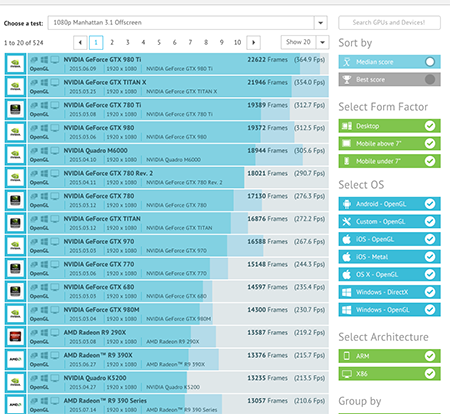Click the AMD logo beside Radeon R9 390X
The image size is (450, 414).
click(x=15, y=359)
